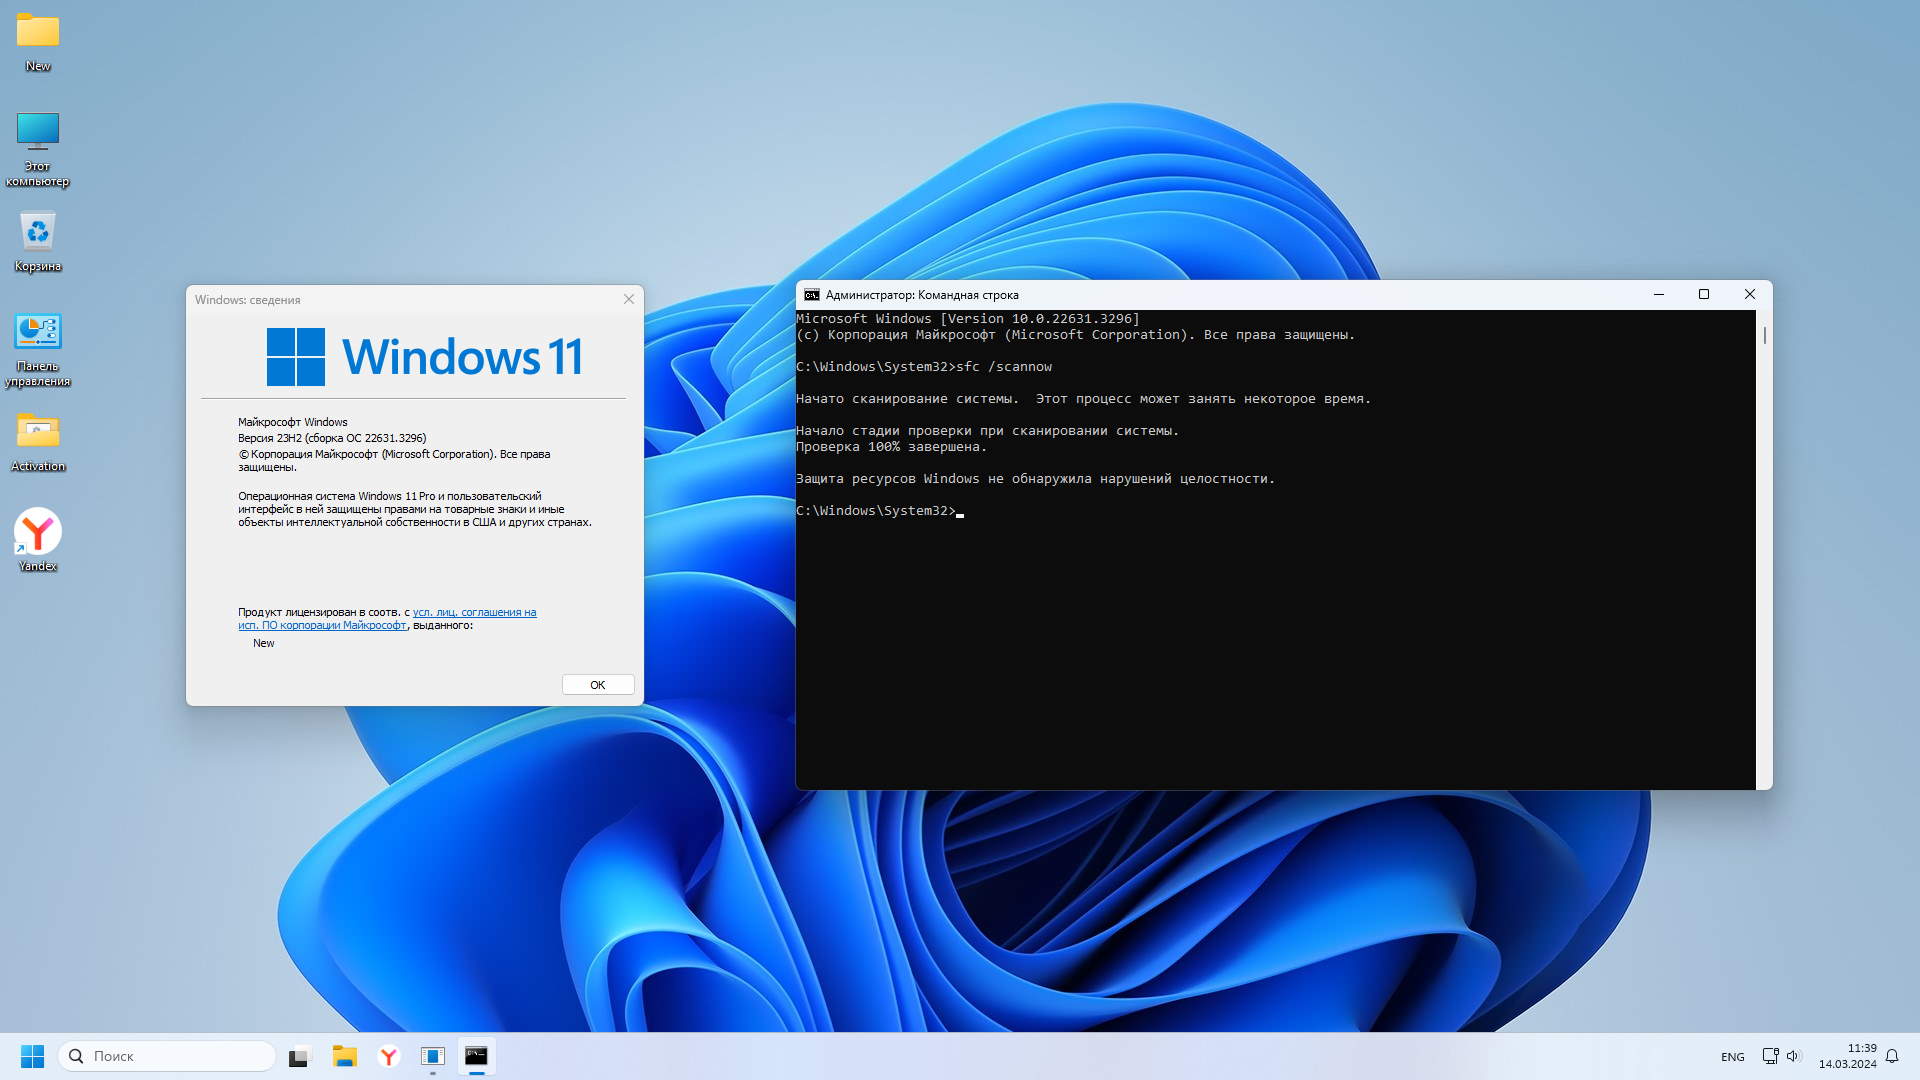
Task: Switch to winver window in taskbar
Action: [x=432, y=1056]
